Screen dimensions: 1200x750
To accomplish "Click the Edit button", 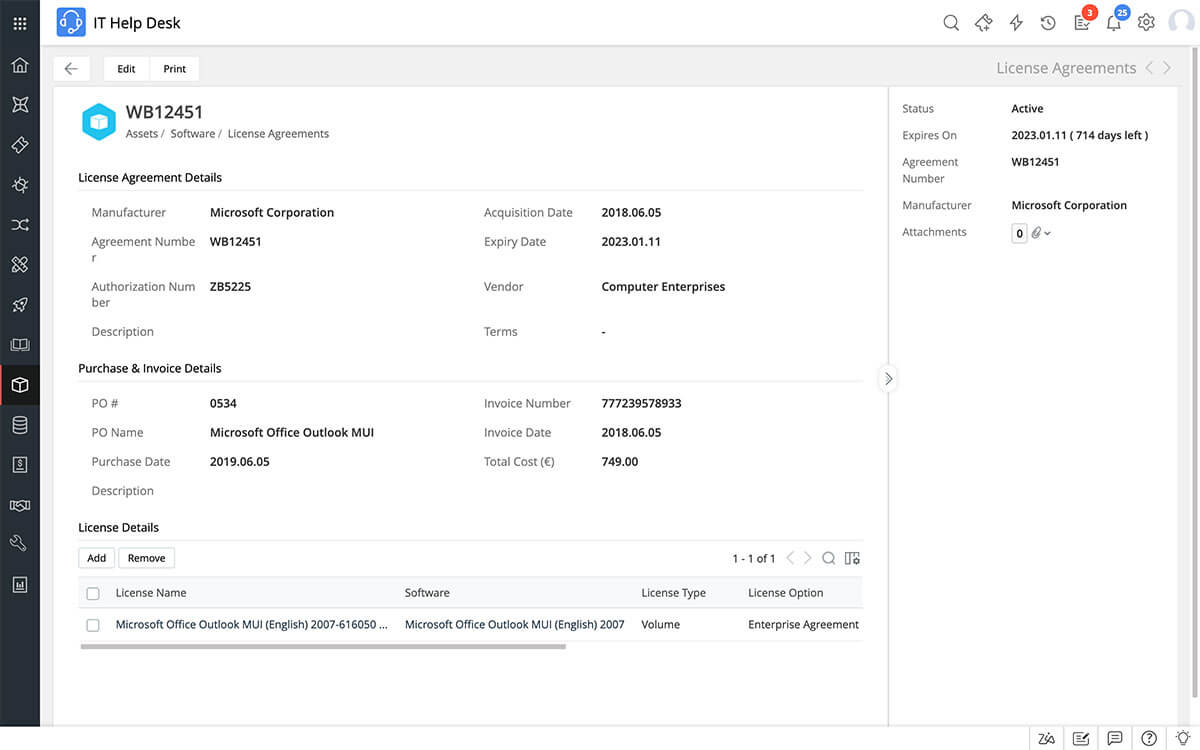I will (x=125, y=68).
